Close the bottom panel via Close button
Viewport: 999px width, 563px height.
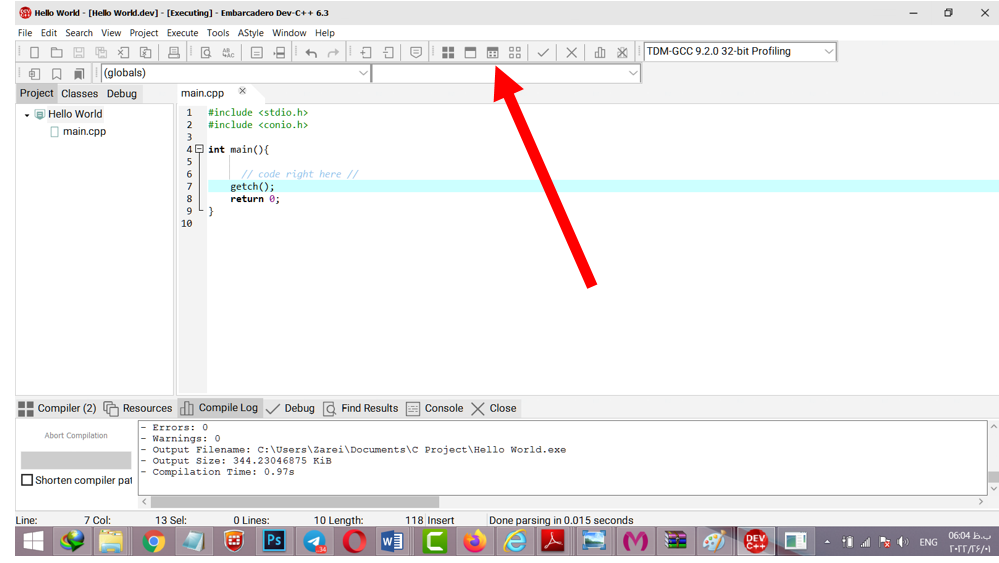click(494, 408)
